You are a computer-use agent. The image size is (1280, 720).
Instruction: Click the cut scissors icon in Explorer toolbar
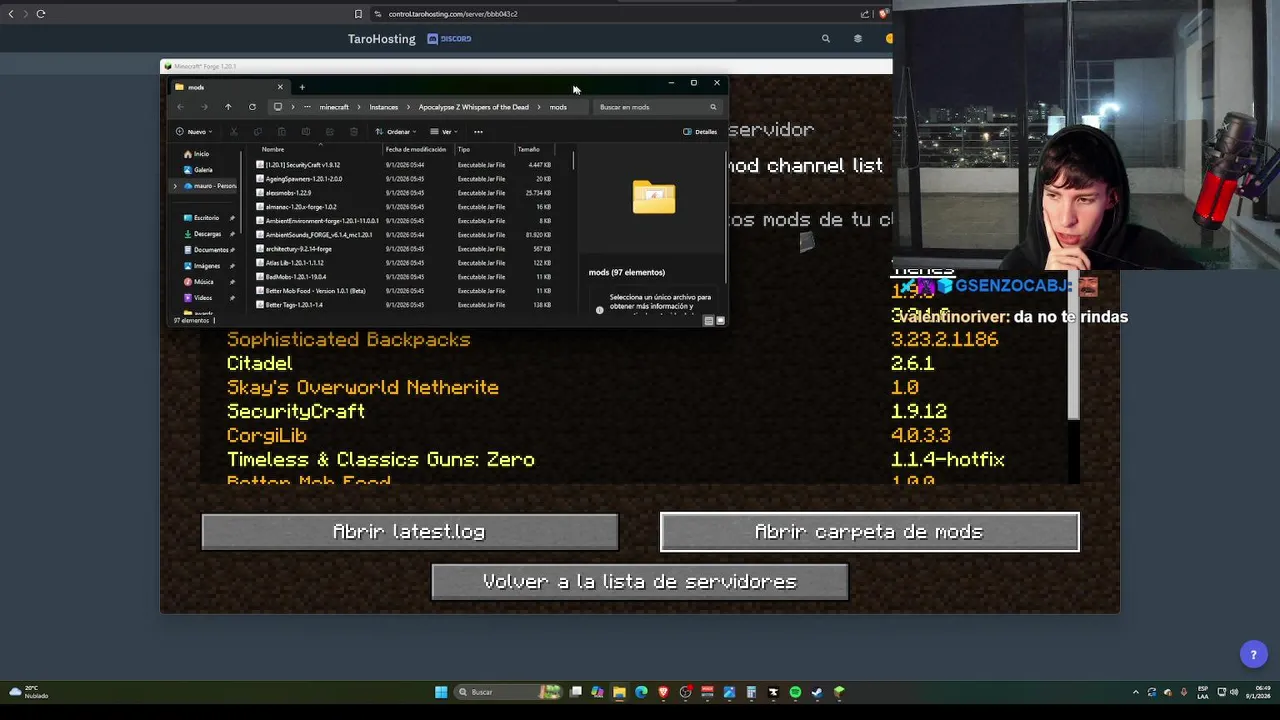tap(234, 132)
